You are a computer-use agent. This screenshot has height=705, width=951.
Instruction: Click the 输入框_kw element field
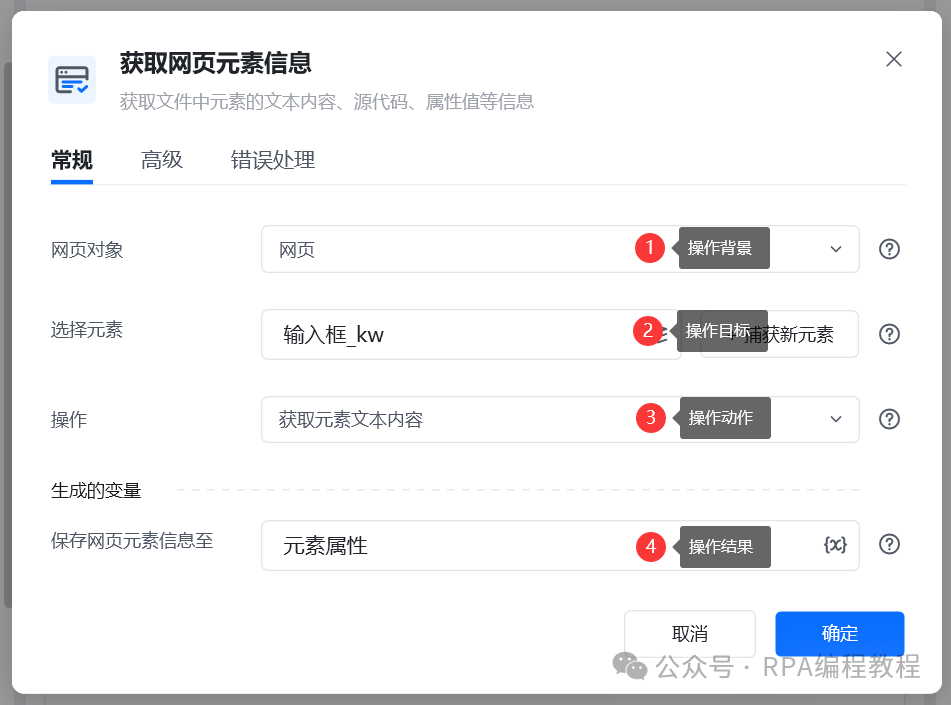click(x=471, y=334)
